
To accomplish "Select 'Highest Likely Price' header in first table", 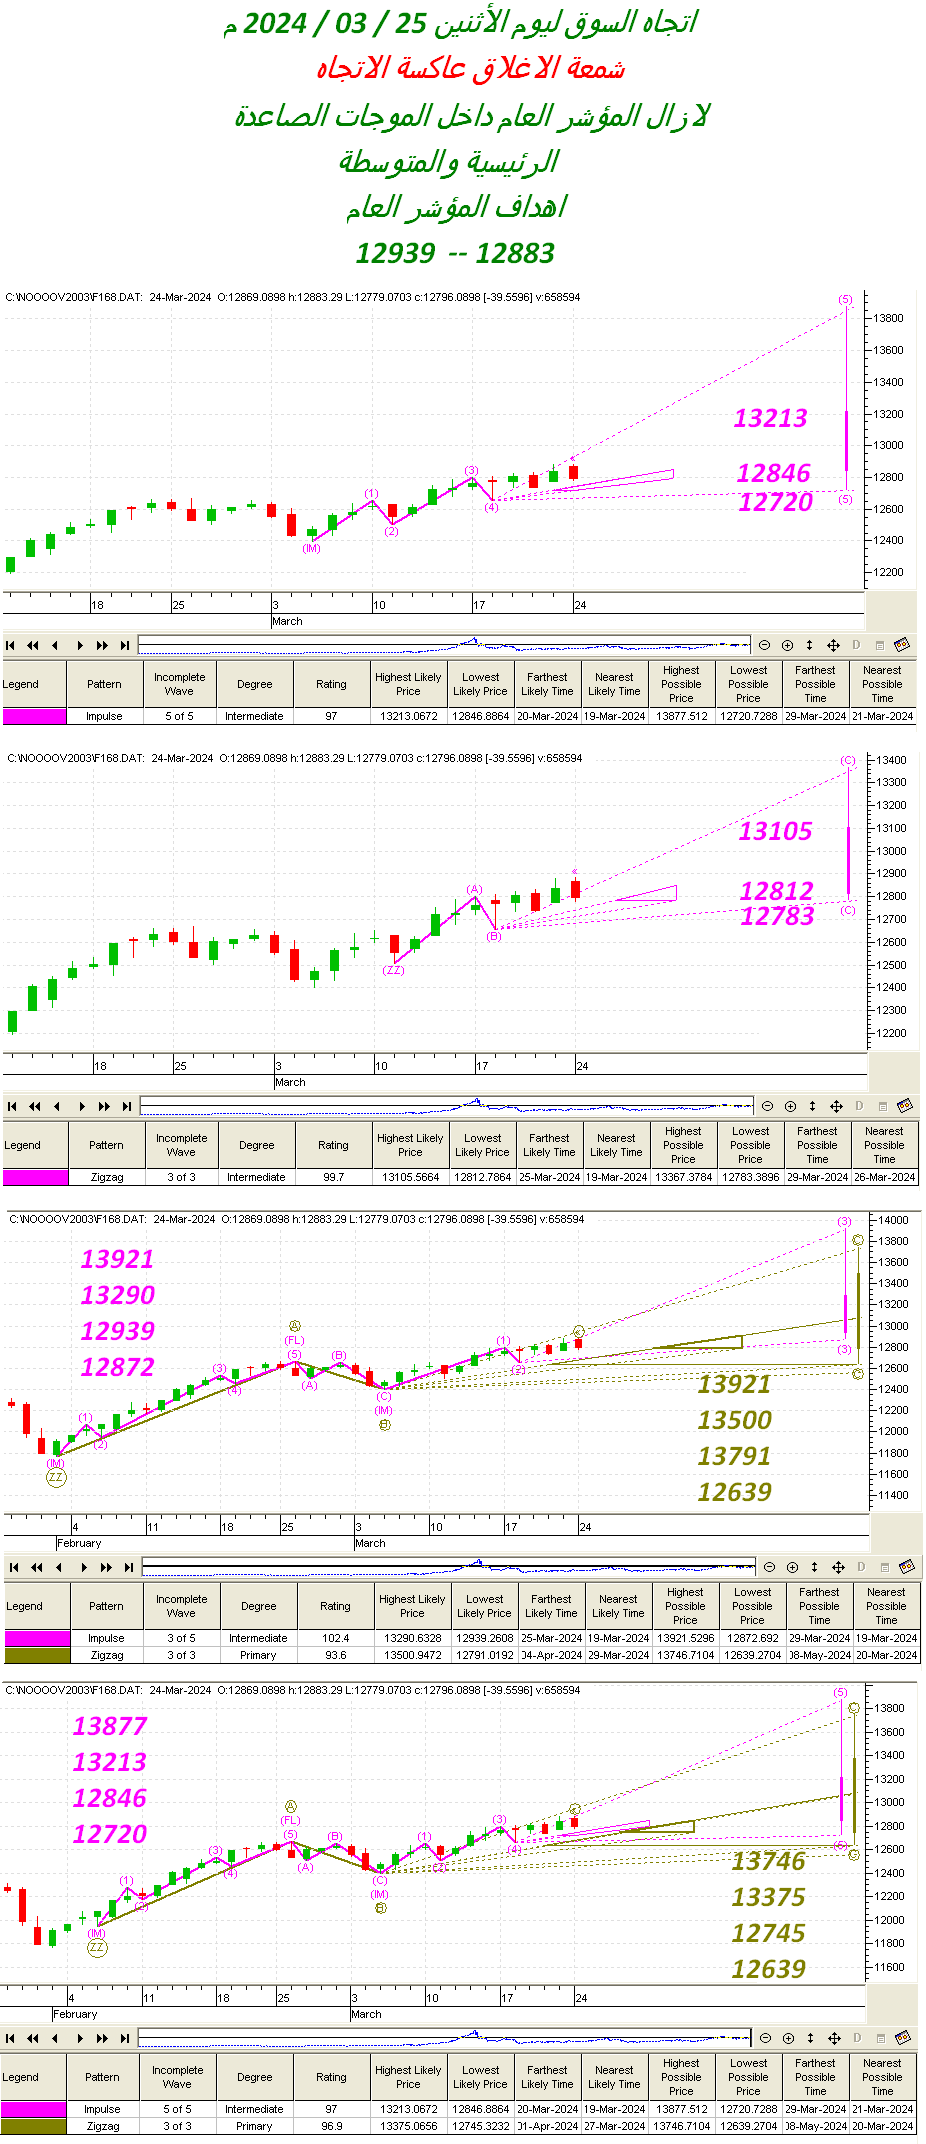I will coord(408,684).
